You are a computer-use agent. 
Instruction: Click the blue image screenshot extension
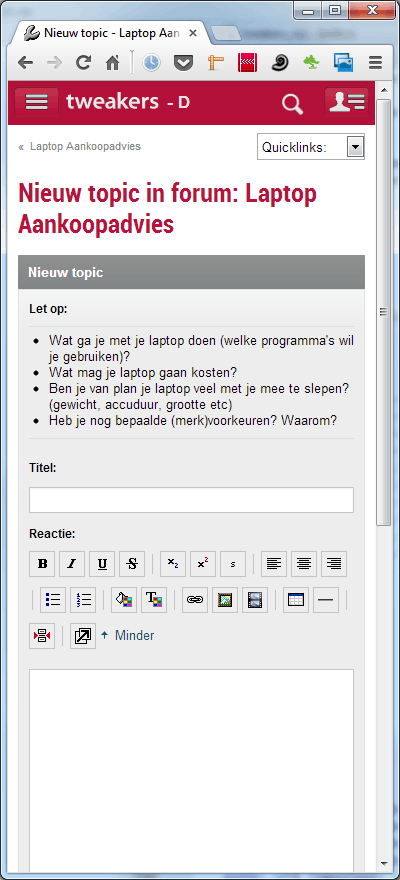click(343, 63)
